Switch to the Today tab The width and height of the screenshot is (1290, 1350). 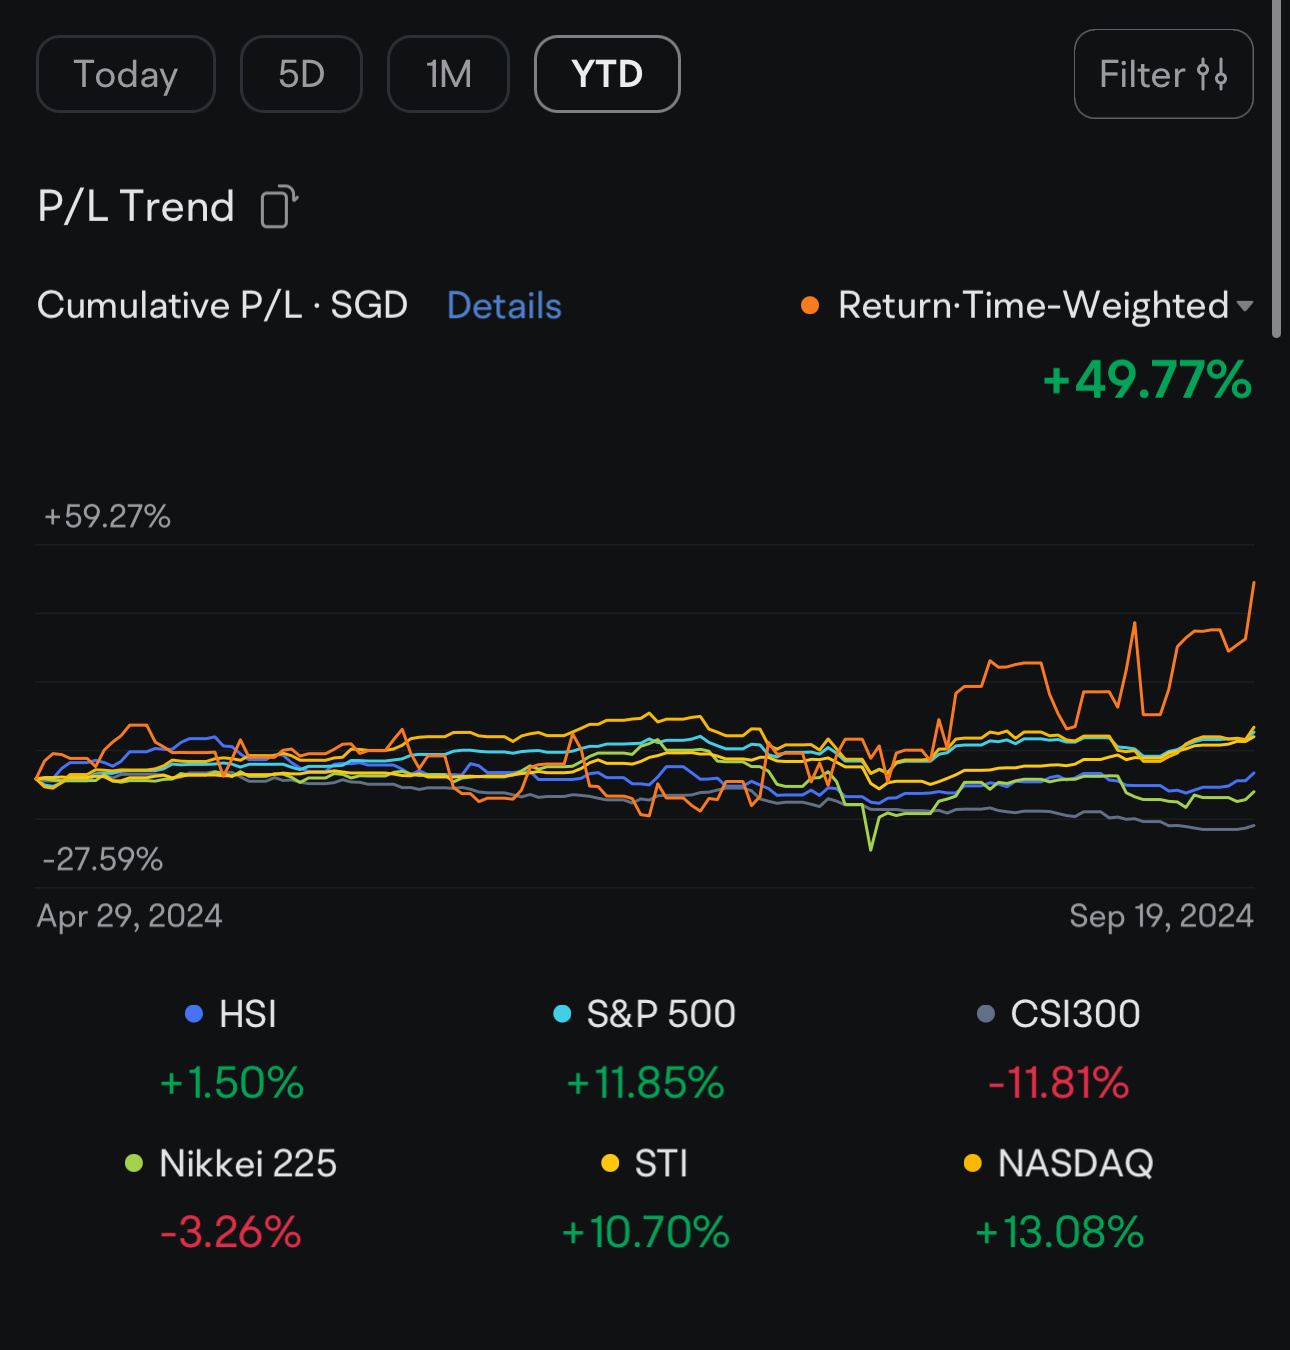click(x=126, y=74)
